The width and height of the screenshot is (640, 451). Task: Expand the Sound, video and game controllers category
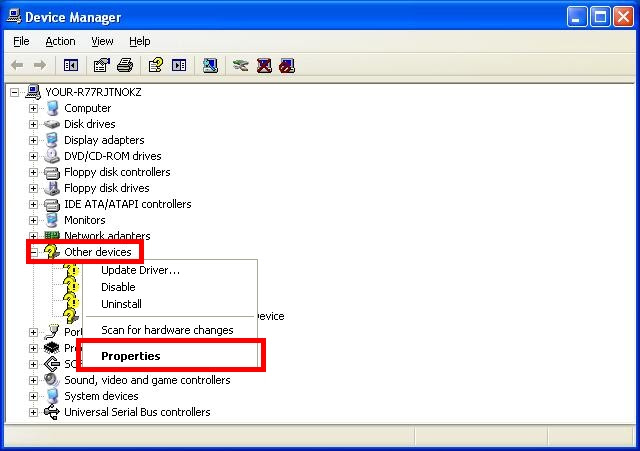click(33, 380)
